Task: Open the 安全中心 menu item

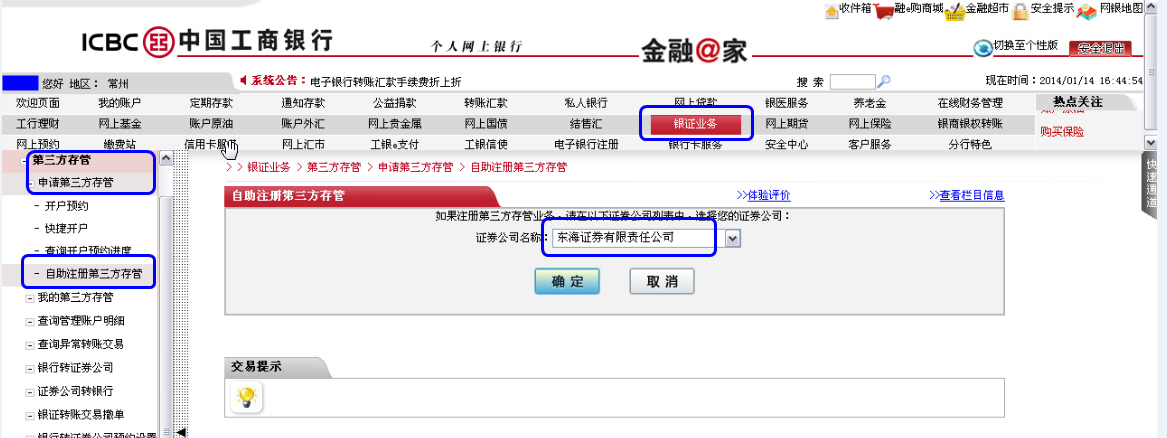Action: point(787,144)
